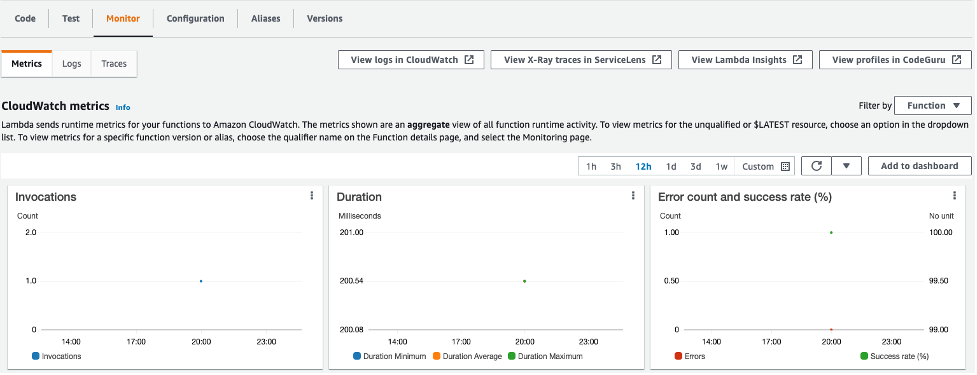Viewport: 977px width, 375px height.
Task: Toggle the Duration Minimum legend swatch
Action: (357, 356)
